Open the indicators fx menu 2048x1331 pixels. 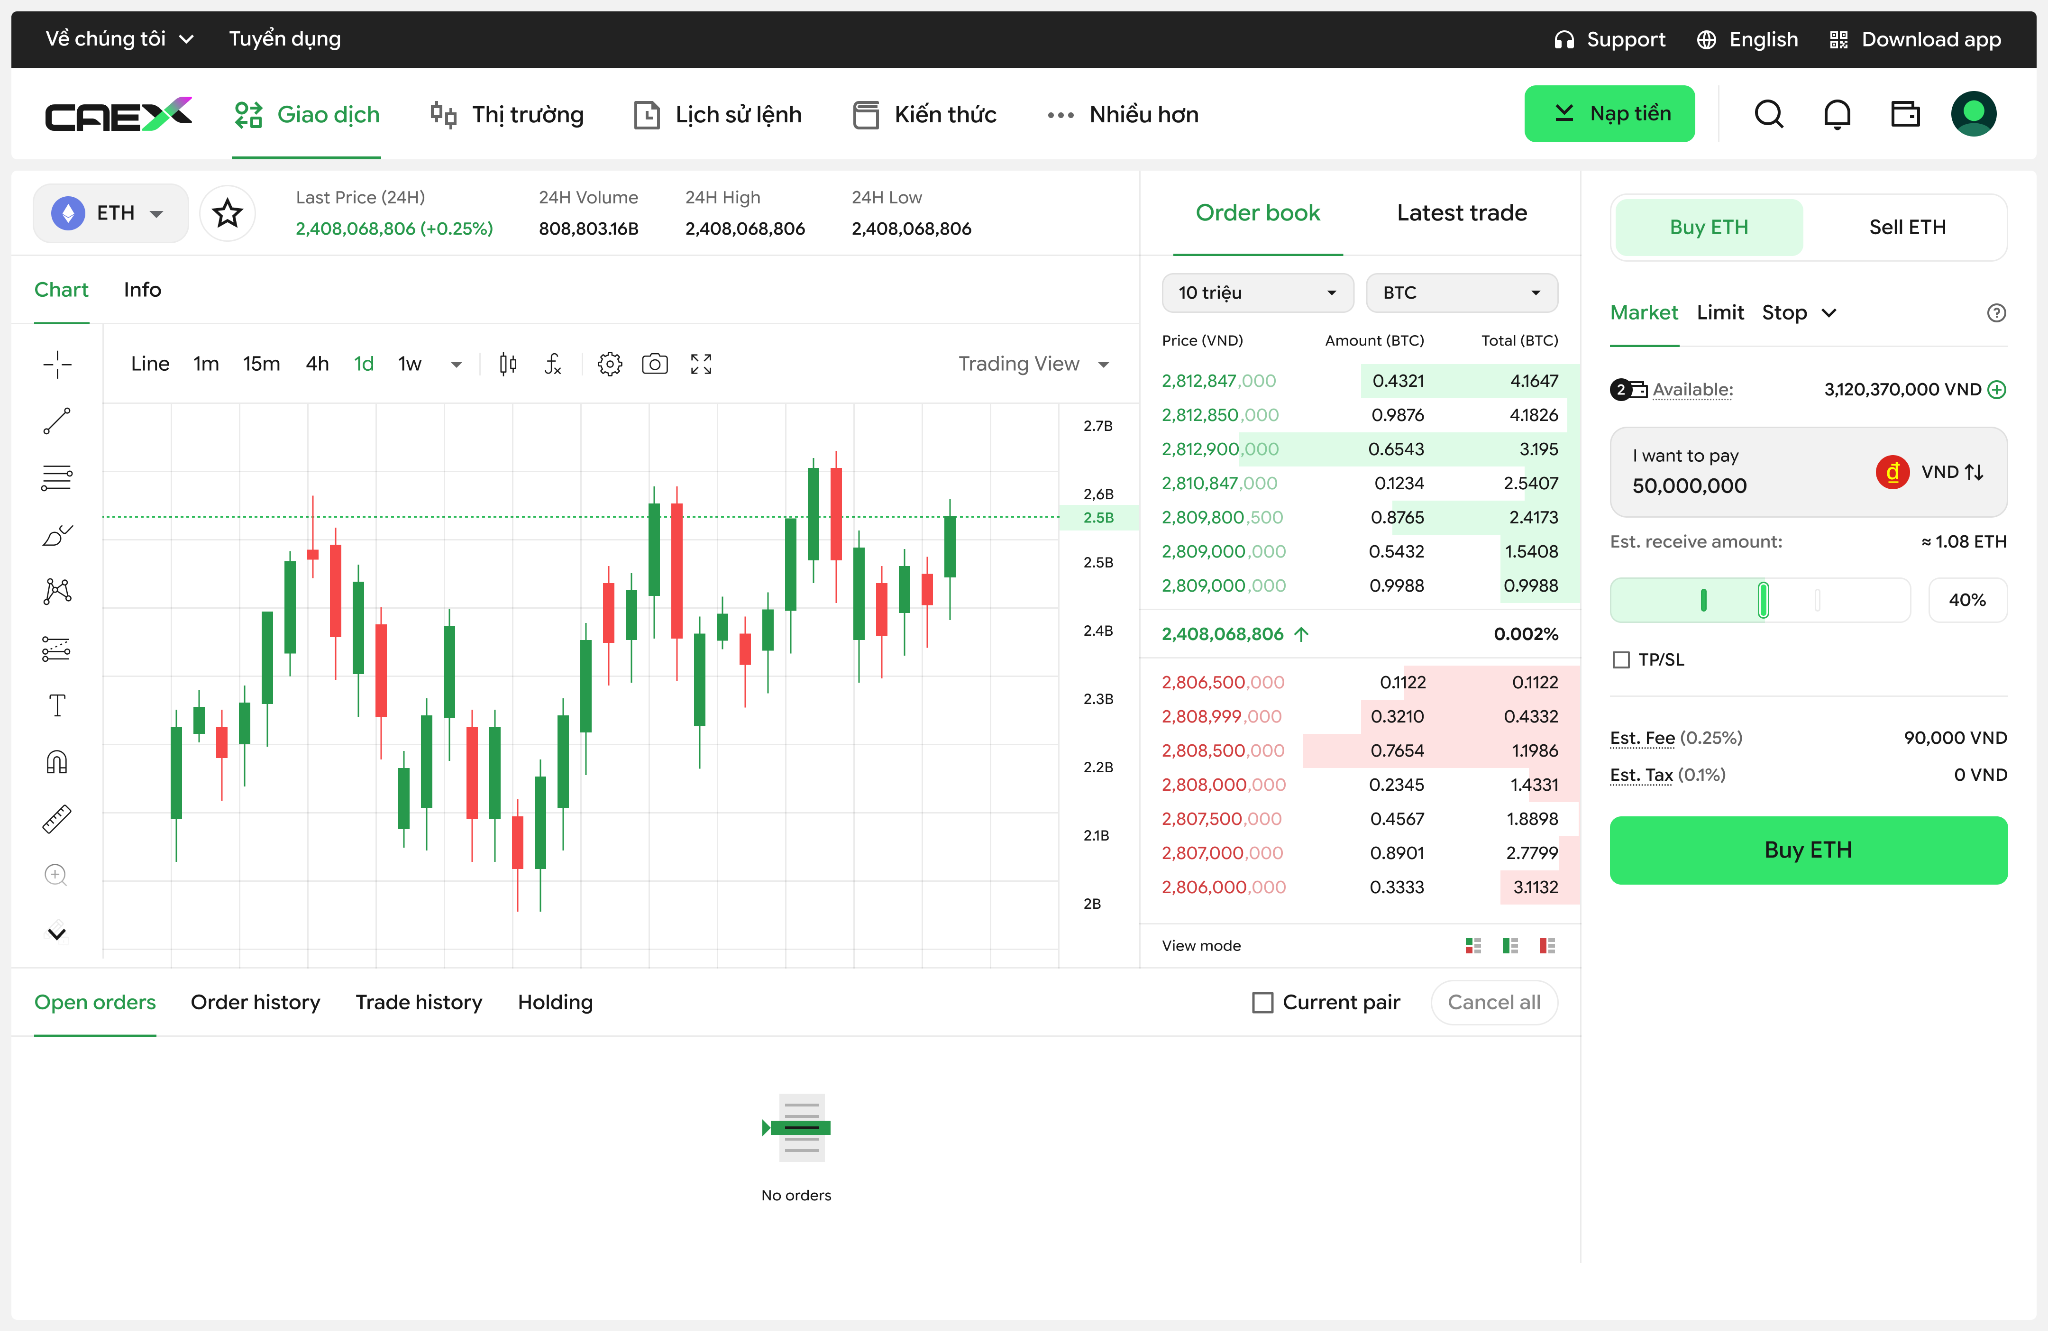(553, 364)
